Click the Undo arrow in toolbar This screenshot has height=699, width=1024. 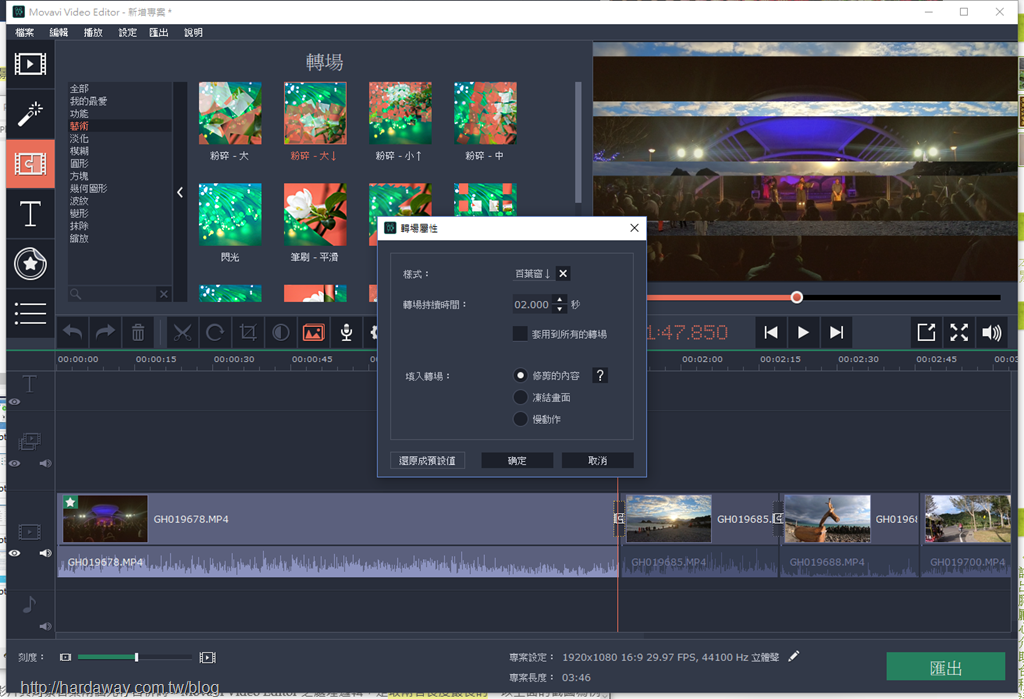72,333
